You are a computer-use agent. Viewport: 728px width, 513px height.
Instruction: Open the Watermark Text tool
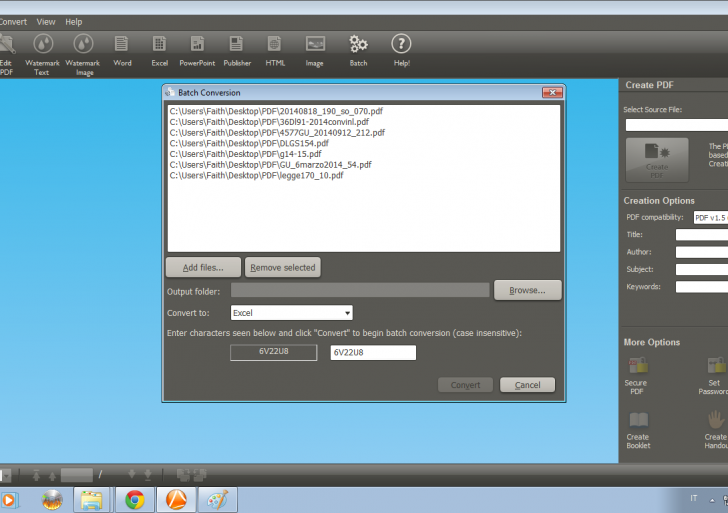42,54
